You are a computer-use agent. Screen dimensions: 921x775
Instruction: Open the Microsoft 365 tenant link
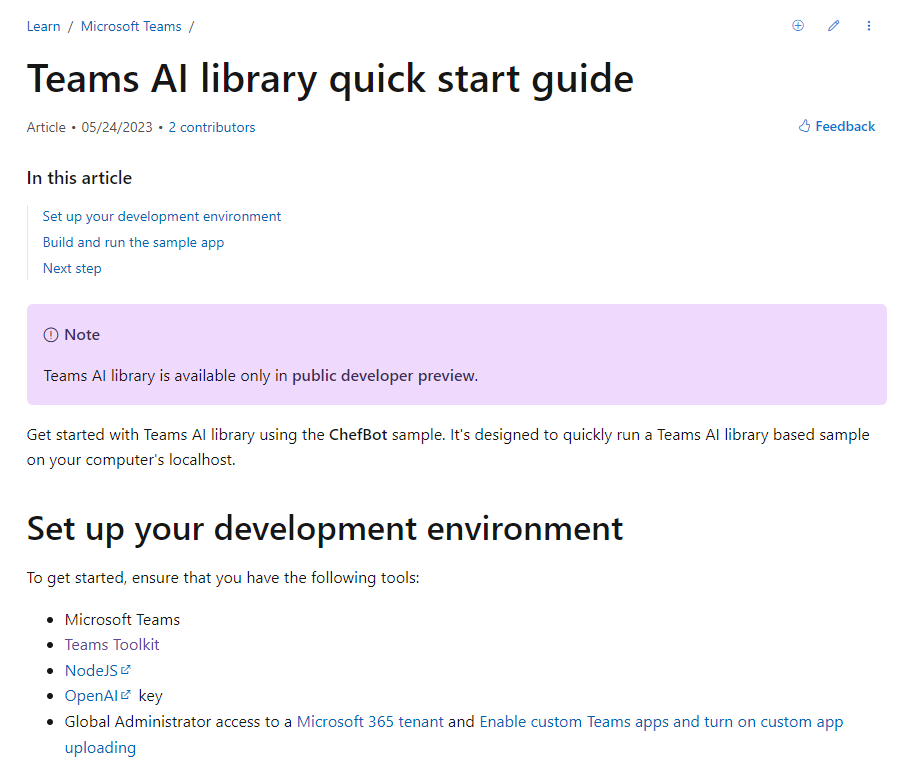(370, 722)
